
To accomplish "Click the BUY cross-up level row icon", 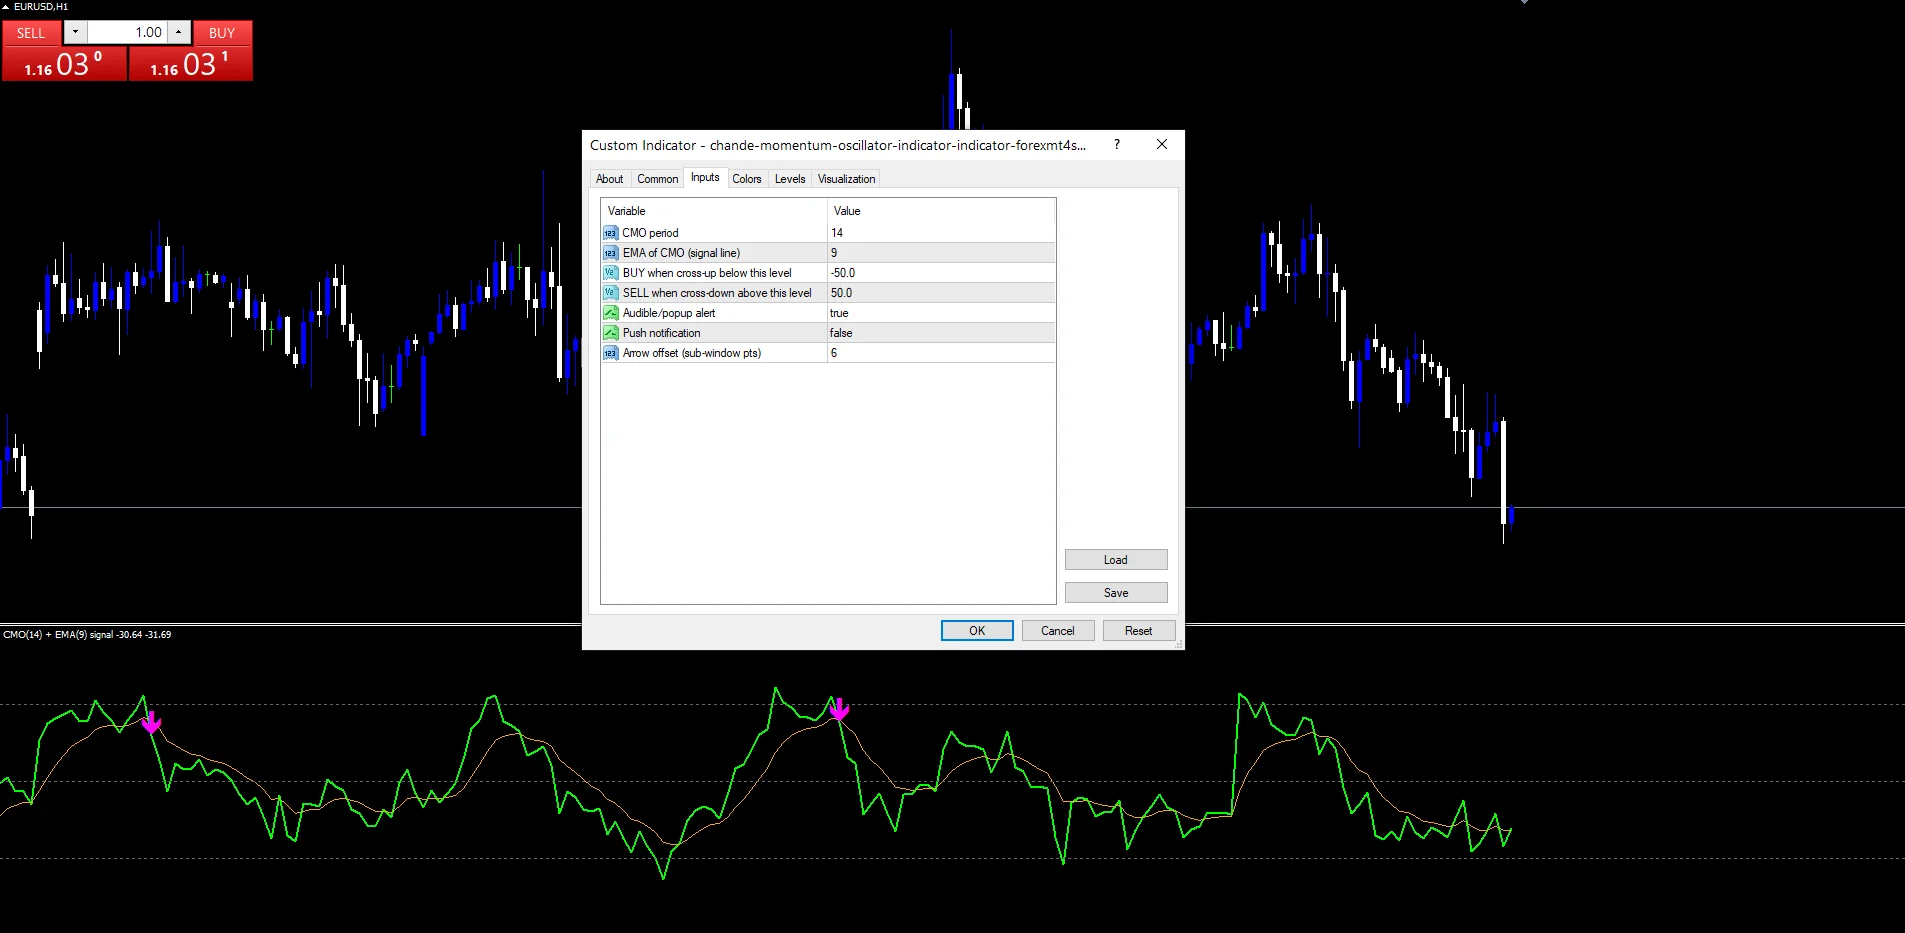I will pos(610,273).
